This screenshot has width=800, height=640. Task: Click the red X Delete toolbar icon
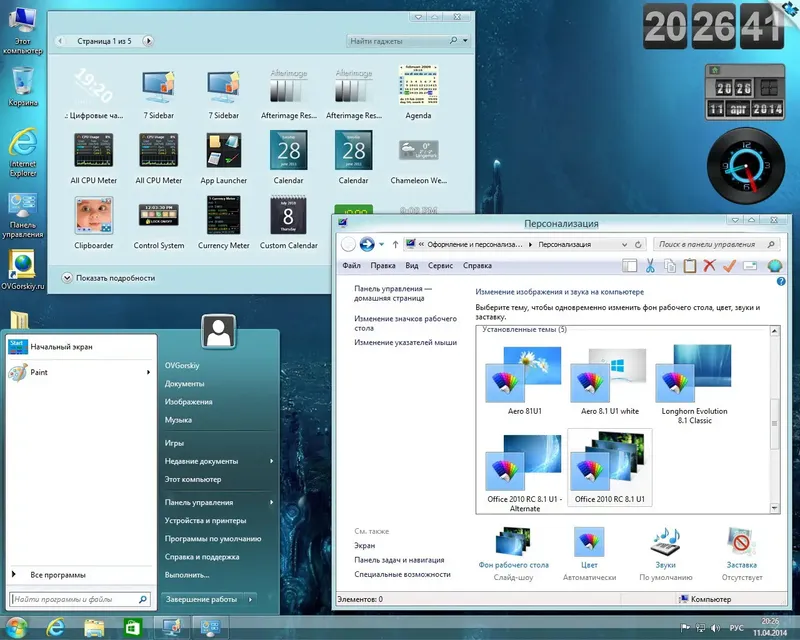pos(709,265)
